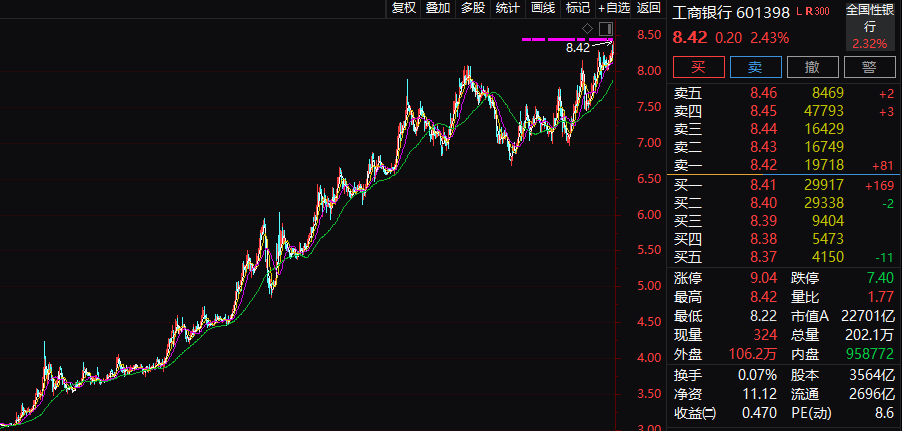Click the red 买 buy button

(x=698, y=67)
